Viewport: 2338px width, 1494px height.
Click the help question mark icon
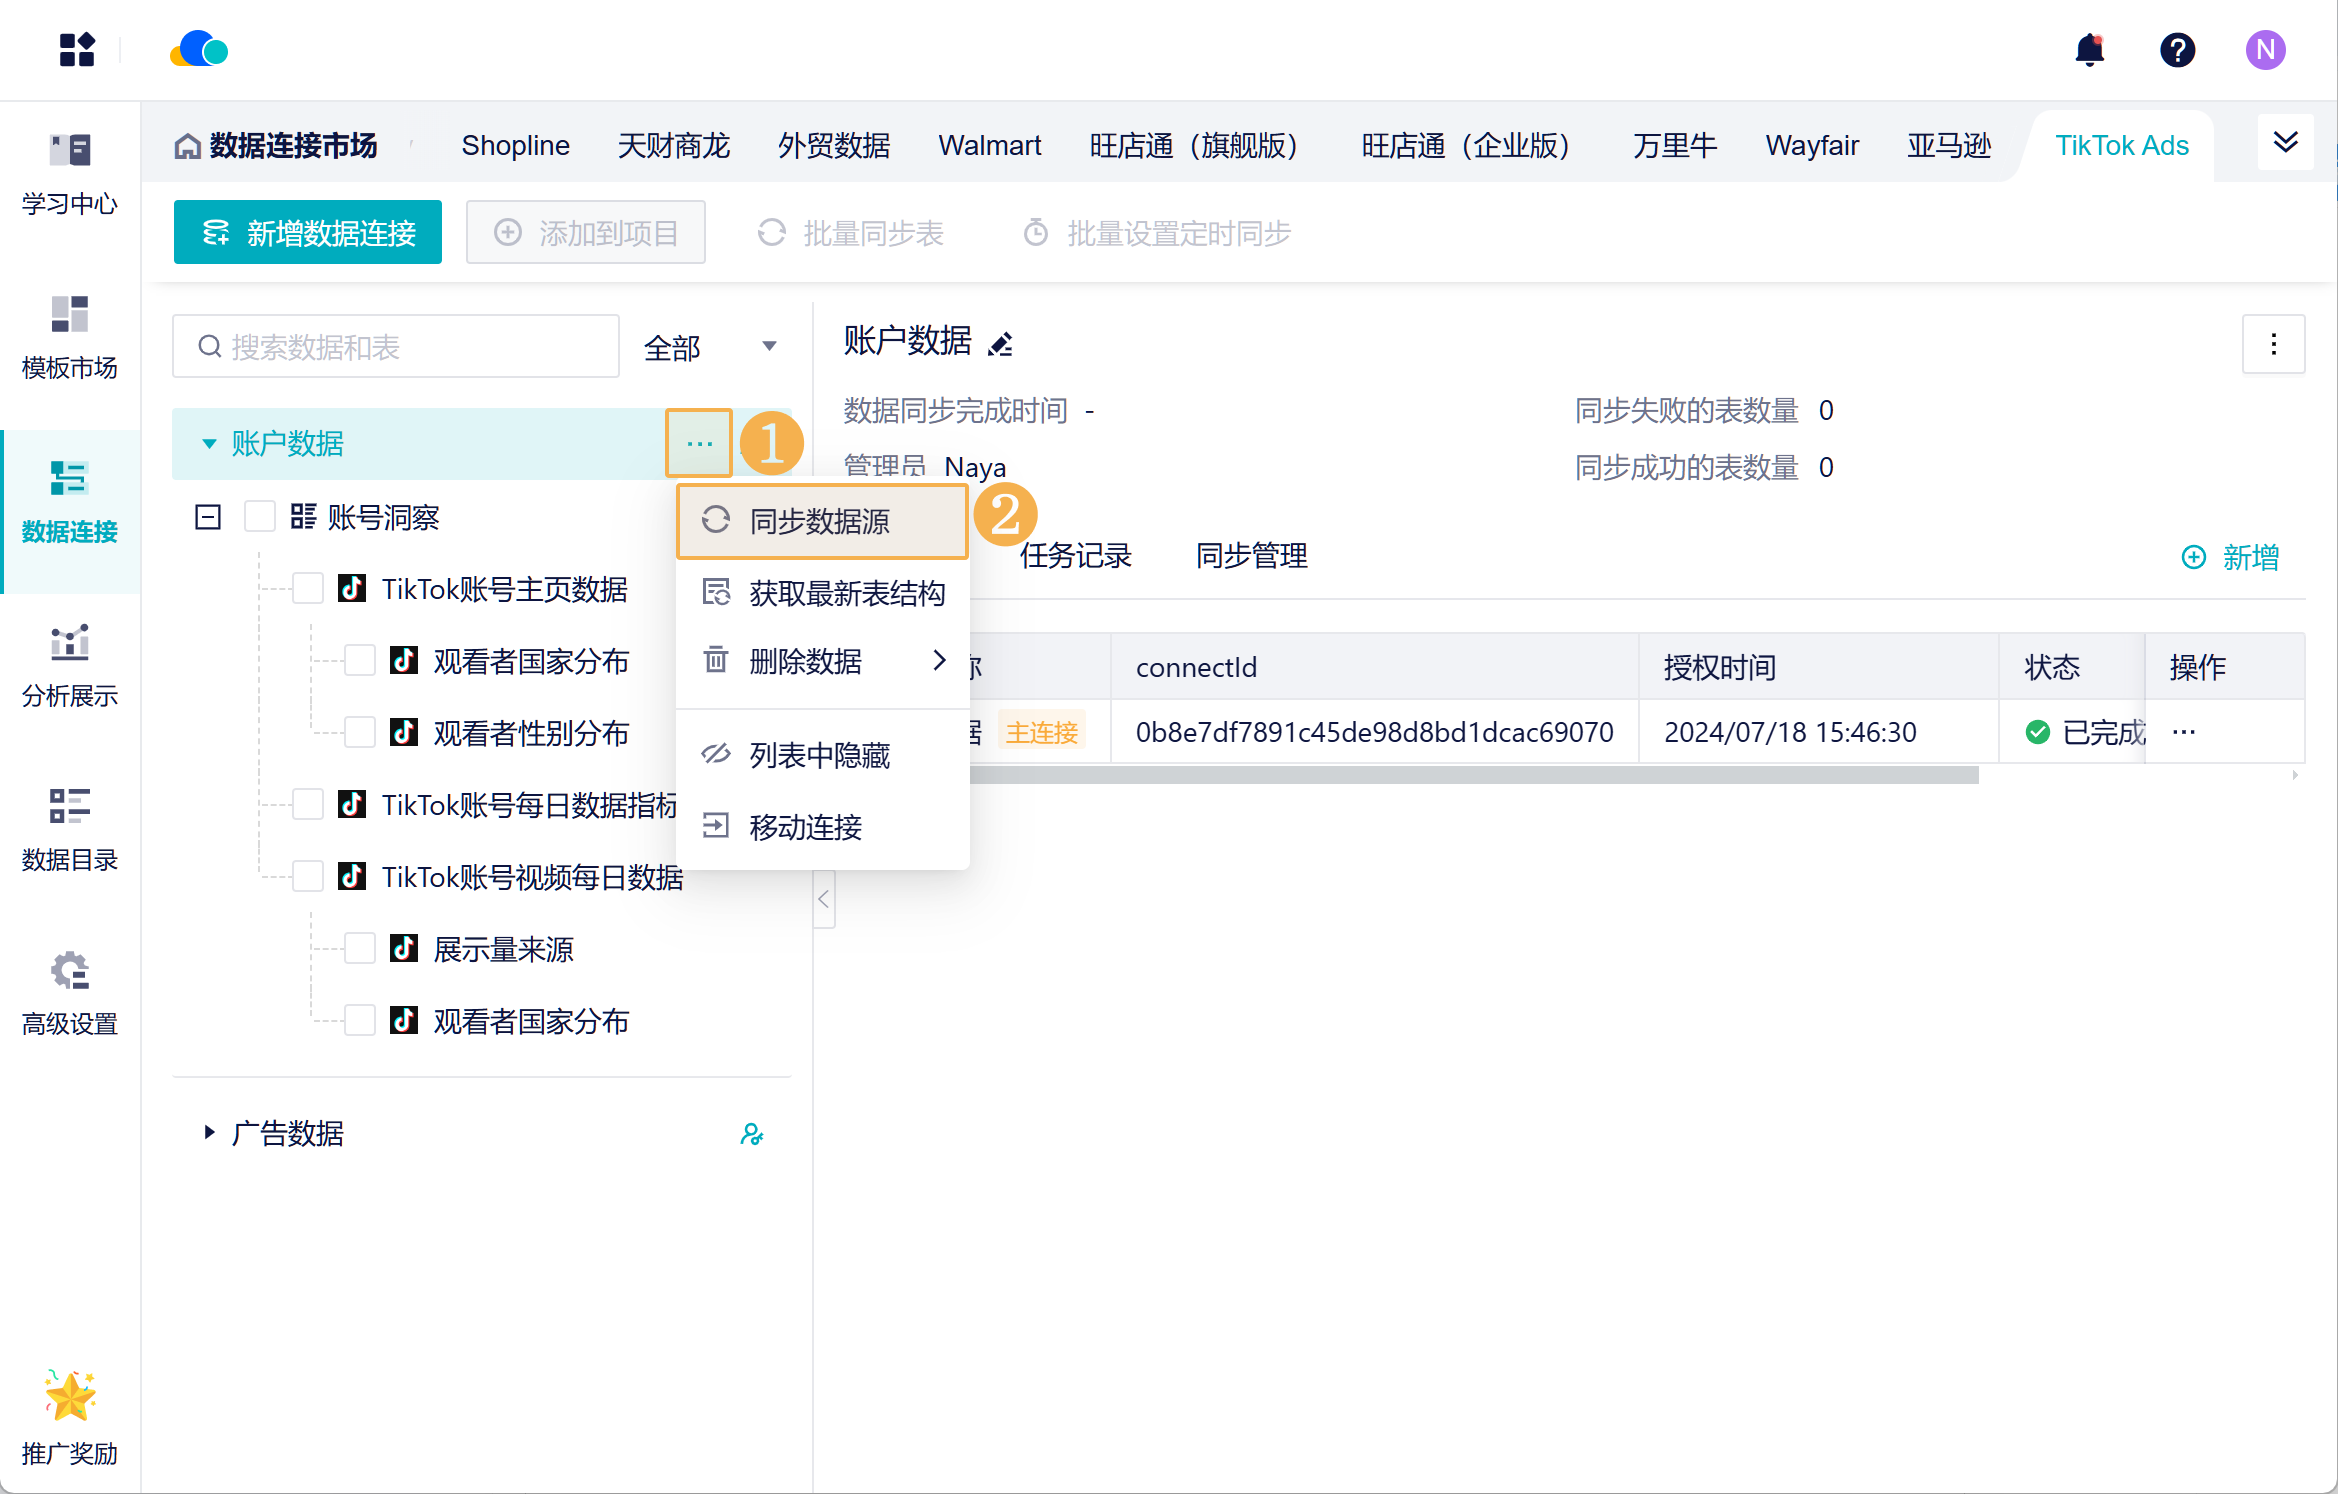[2177, 50]
